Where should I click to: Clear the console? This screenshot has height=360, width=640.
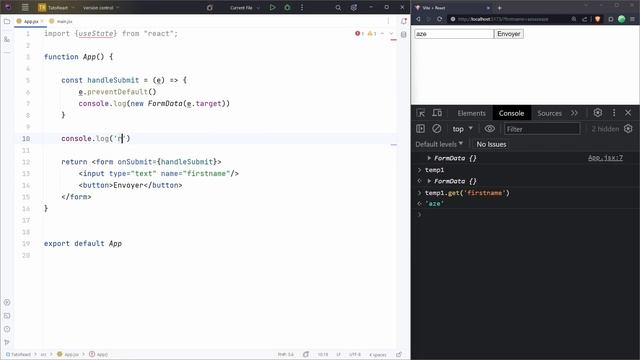coord(437,129)
